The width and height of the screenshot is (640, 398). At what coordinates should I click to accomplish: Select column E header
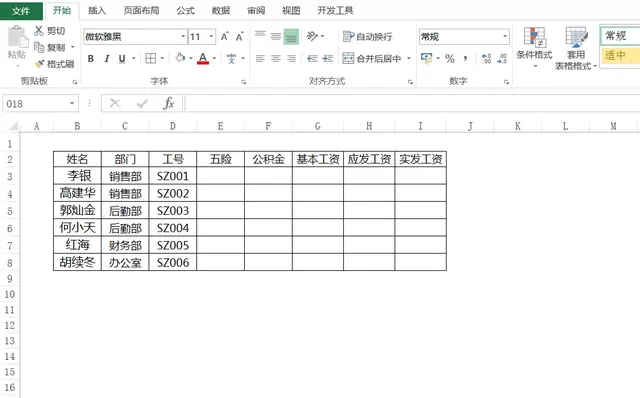click(220, 126)
